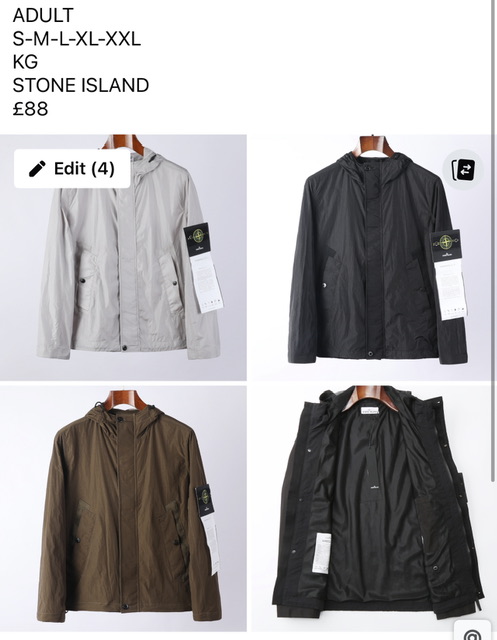Image resolution: width=497 pixels, height=640 pixels.
Task: Click the swap cards icon on black jacket photo
Action: [463, 169]
